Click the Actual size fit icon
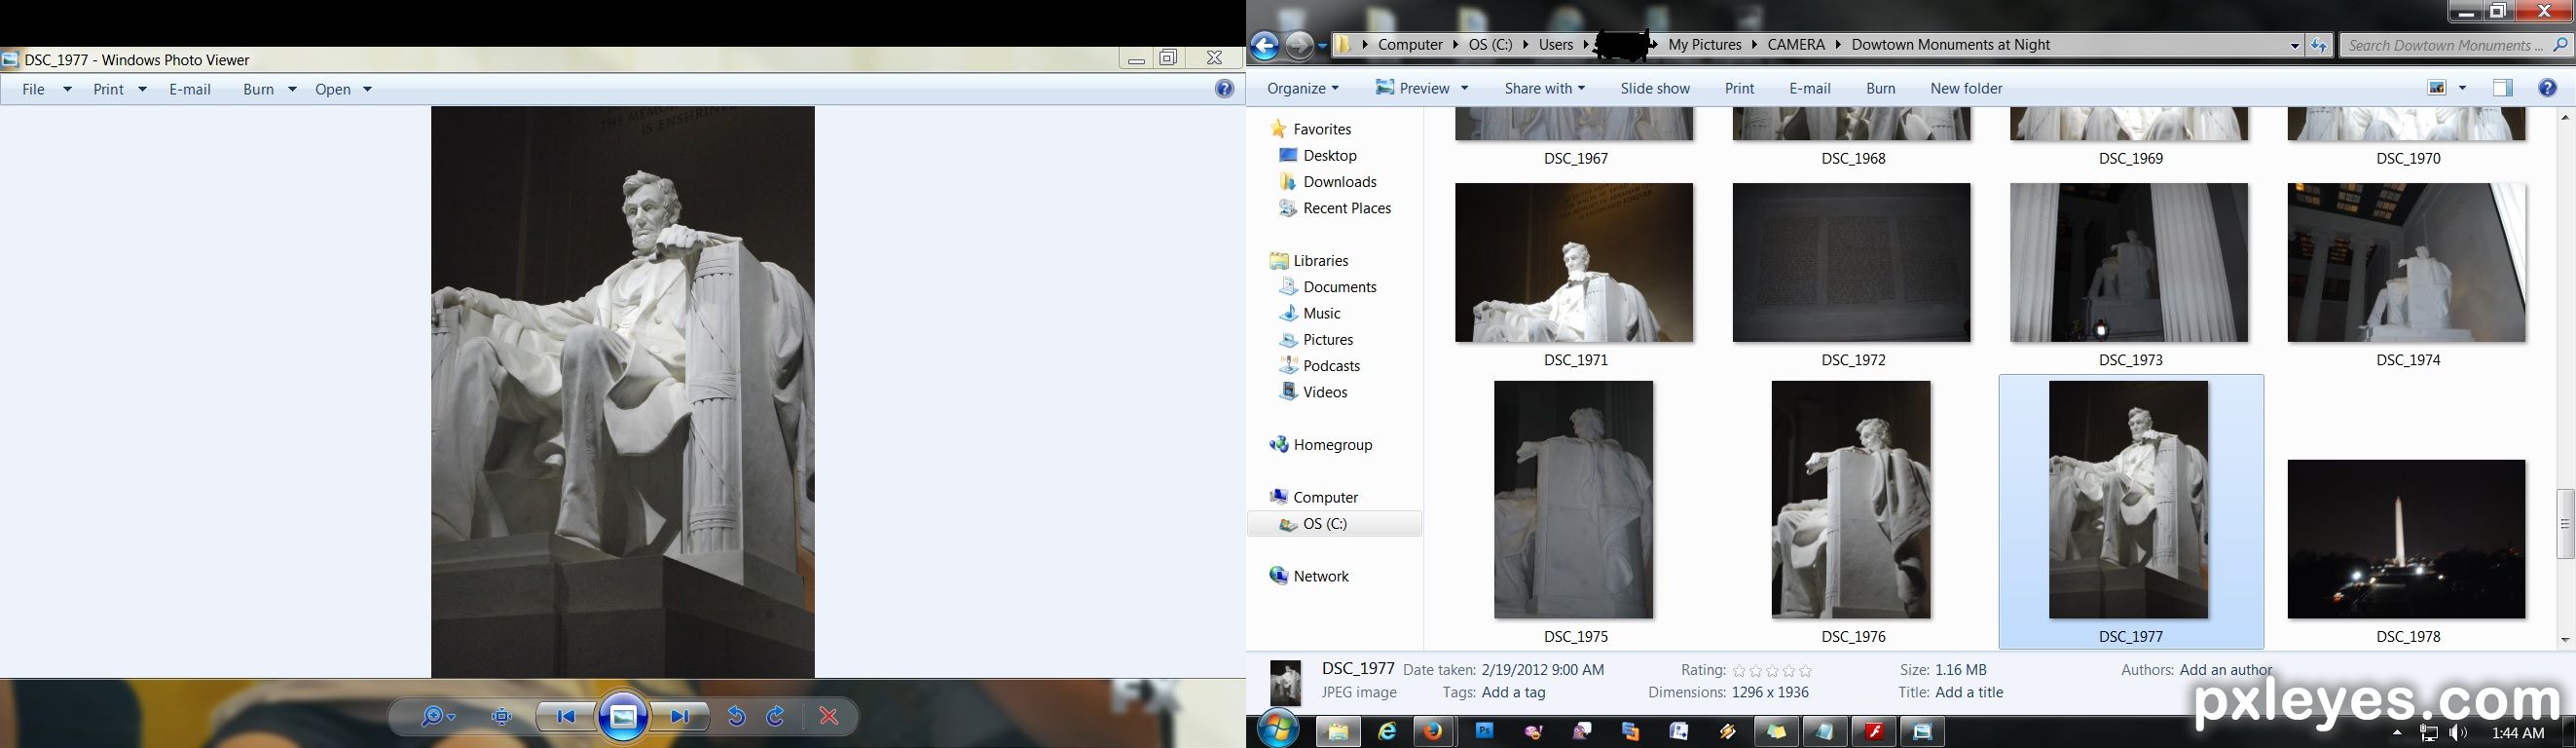Viewport: 2576px width, 748px height. (x=502, y=716)
